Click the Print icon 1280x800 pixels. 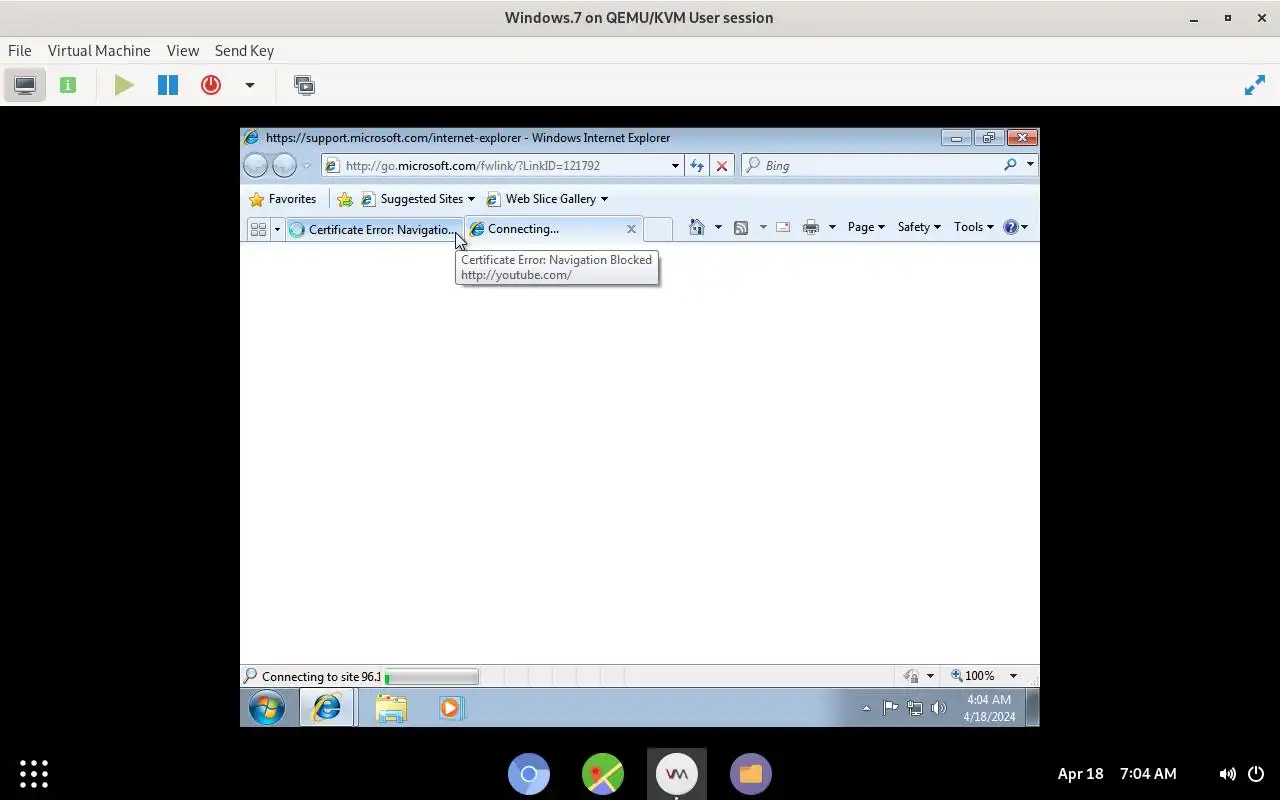coord(811,227)
